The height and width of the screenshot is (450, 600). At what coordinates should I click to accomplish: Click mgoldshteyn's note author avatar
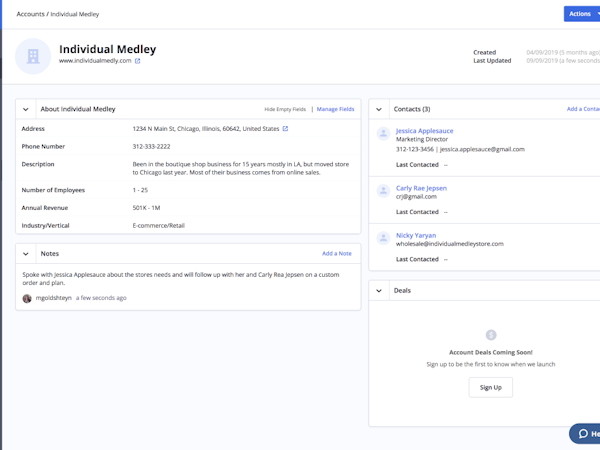27,298
